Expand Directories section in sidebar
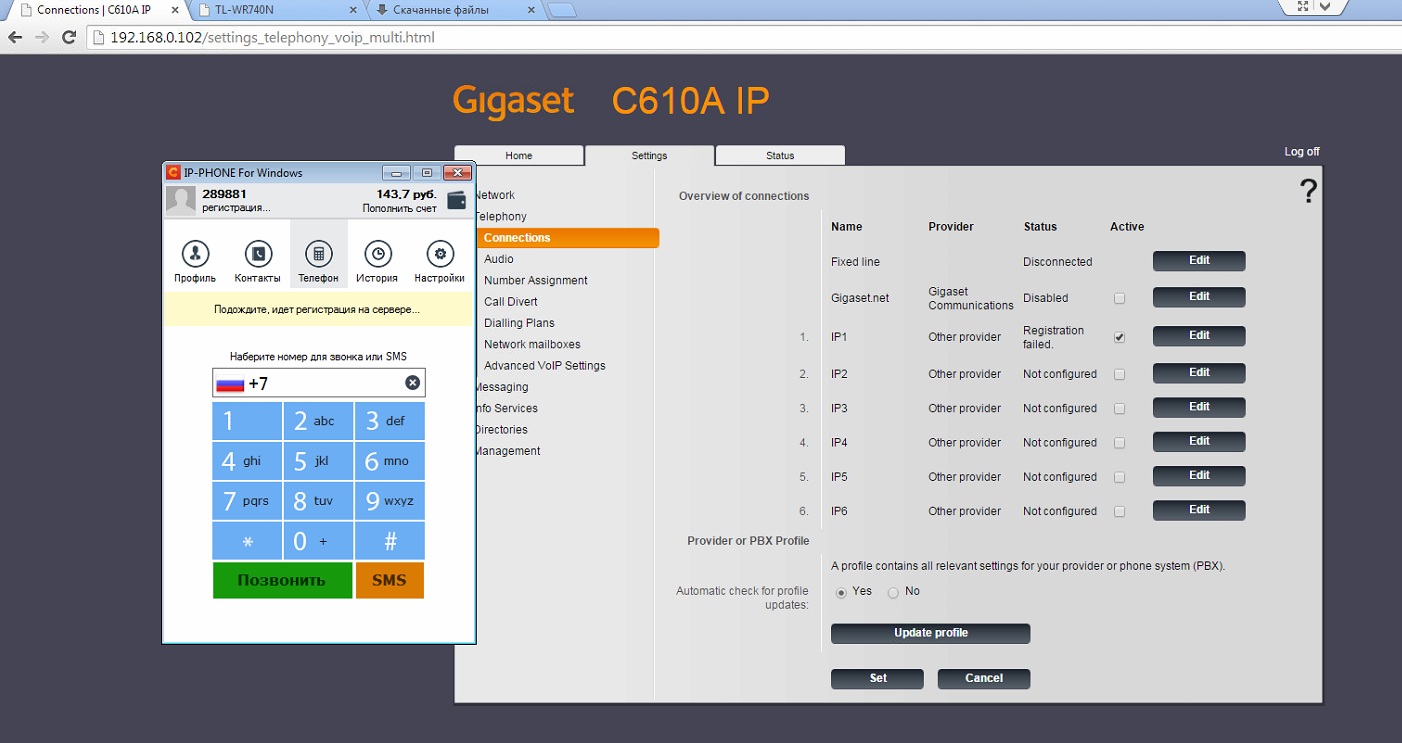The height and width of the screenshot is (743, 1402). pos(501,430)
